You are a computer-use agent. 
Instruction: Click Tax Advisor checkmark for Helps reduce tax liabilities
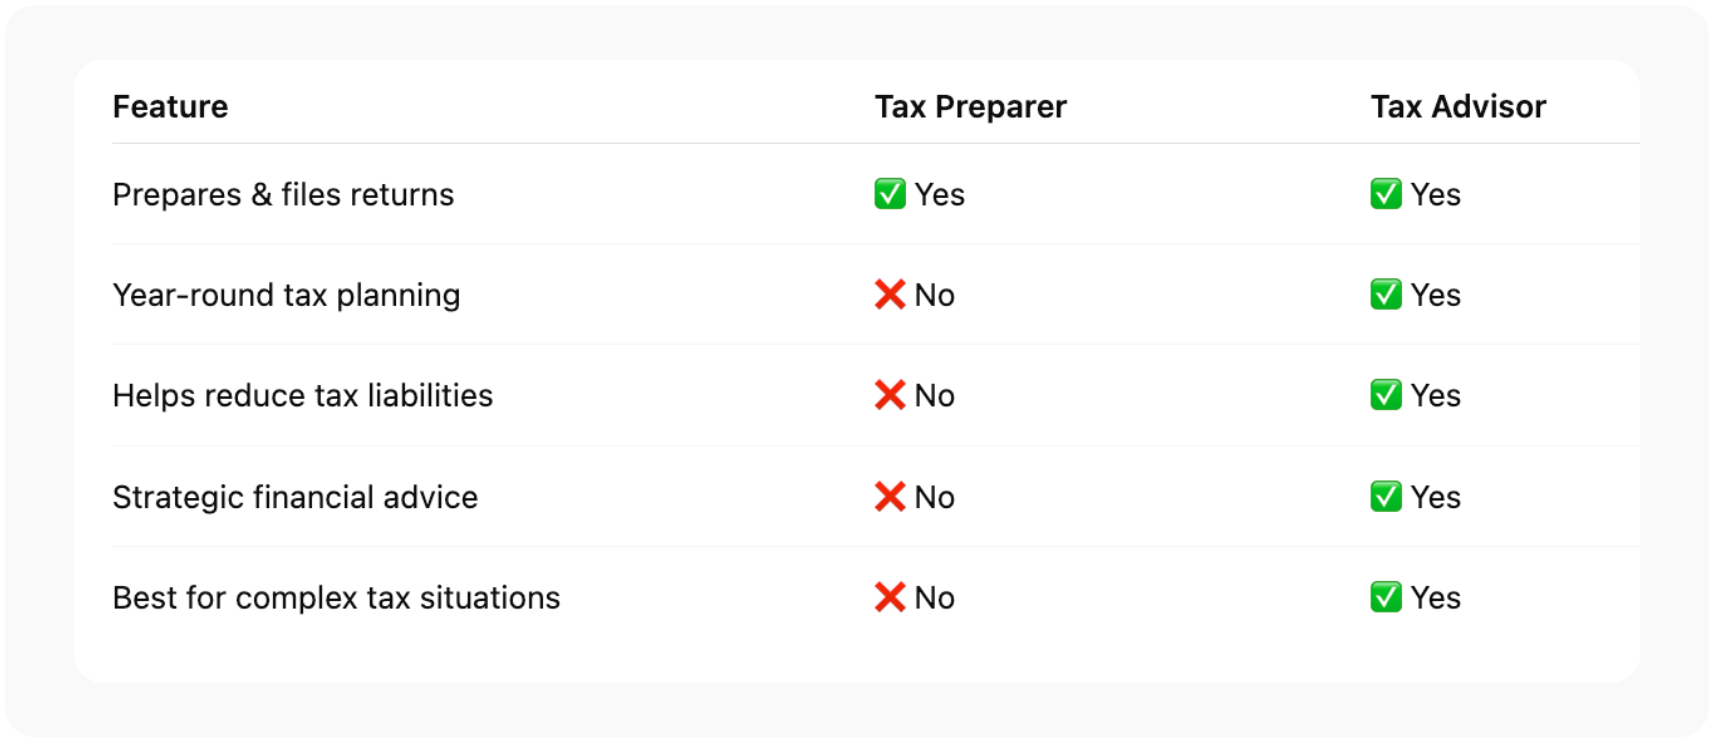click(1385, 395)
